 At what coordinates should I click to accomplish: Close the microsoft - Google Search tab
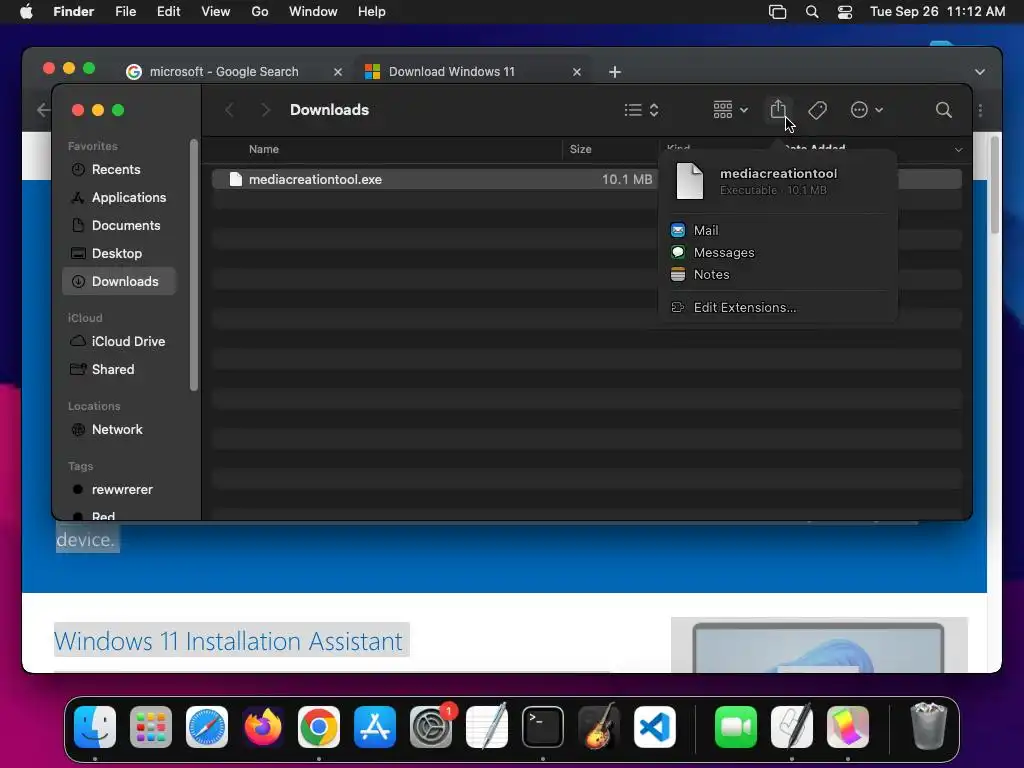338,72
